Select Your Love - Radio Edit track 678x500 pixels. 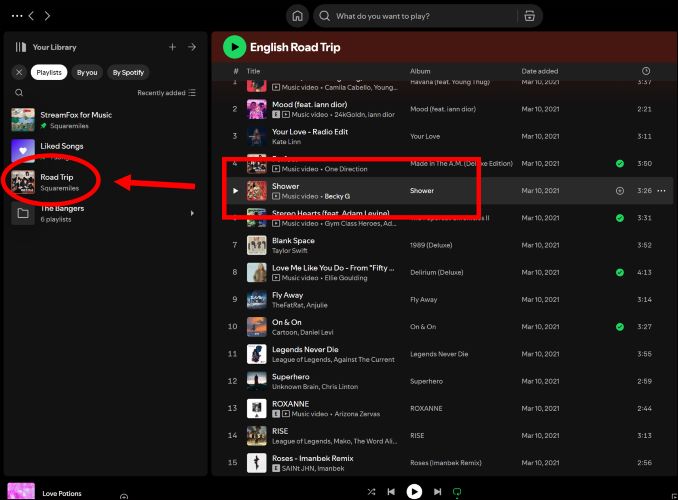point(310,132)
